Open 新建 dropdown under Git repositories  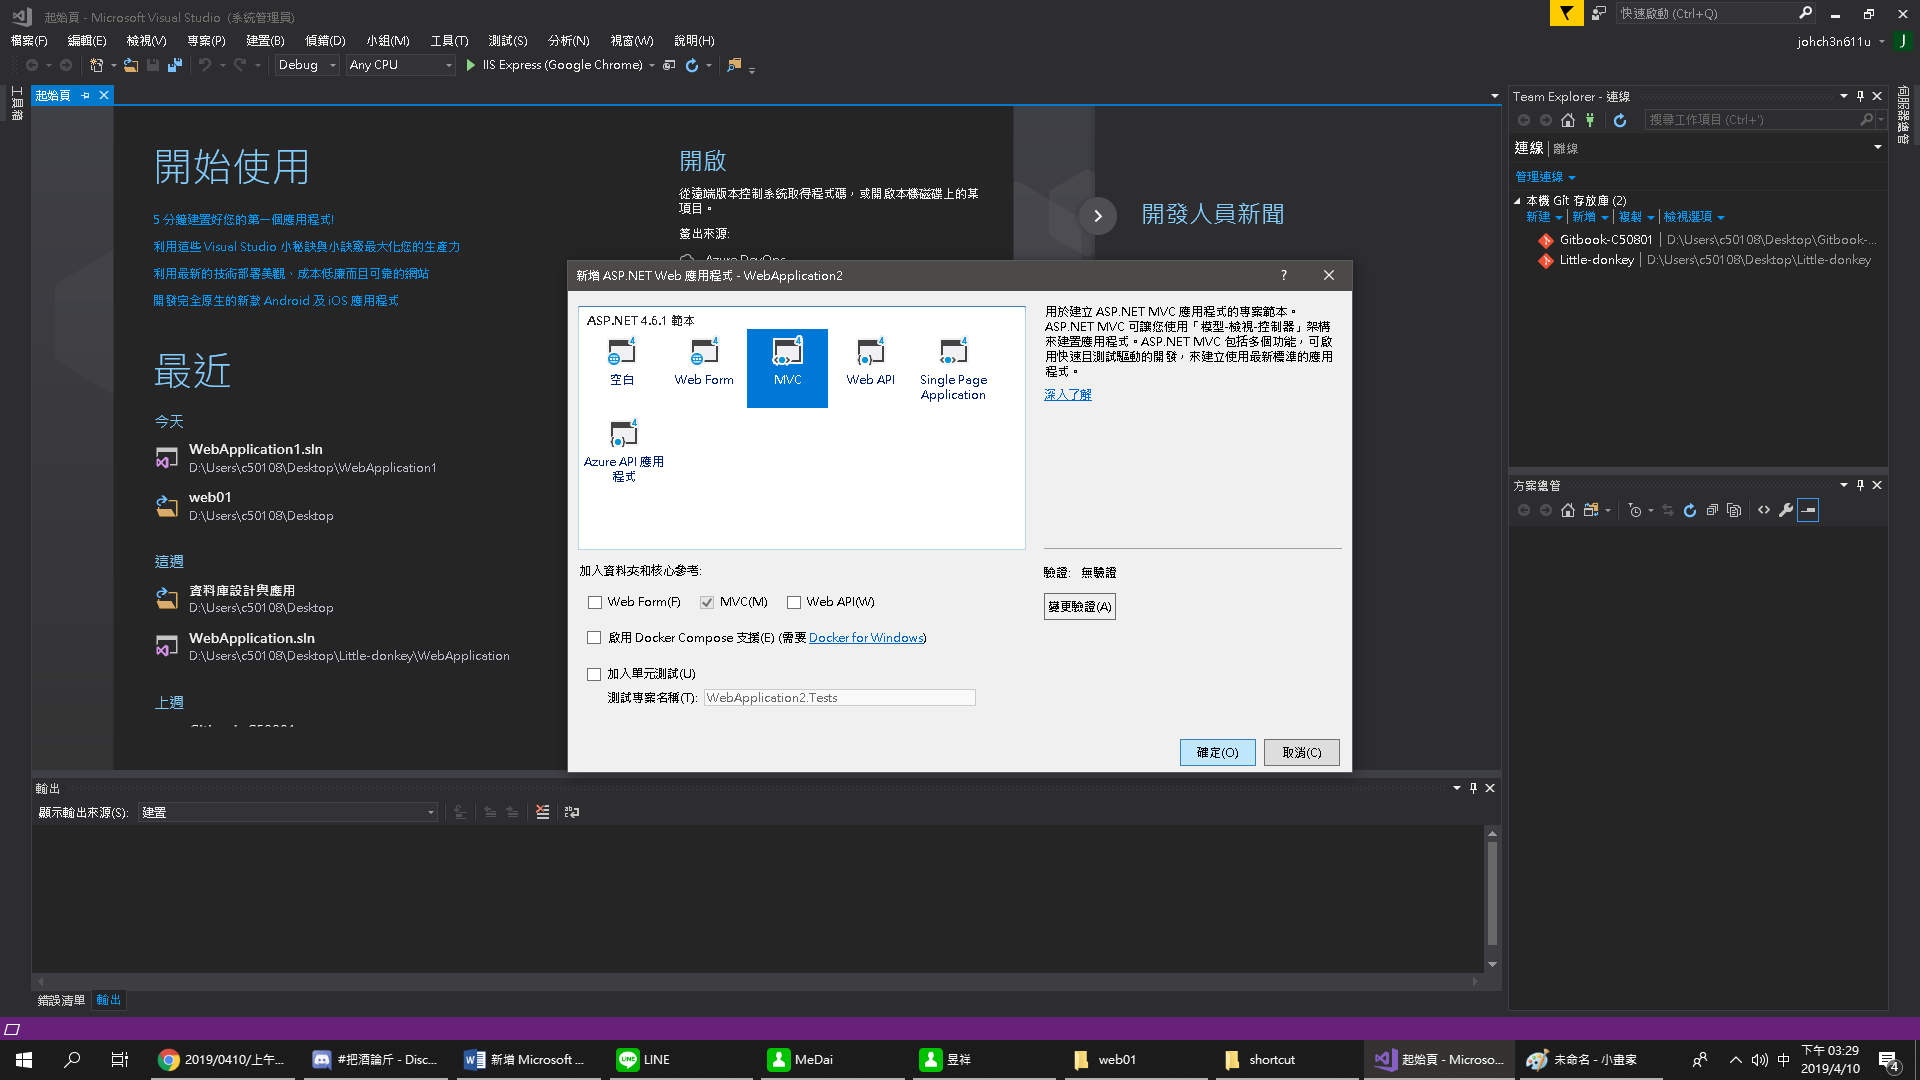pyautogui.click(x=1544, y=217)
